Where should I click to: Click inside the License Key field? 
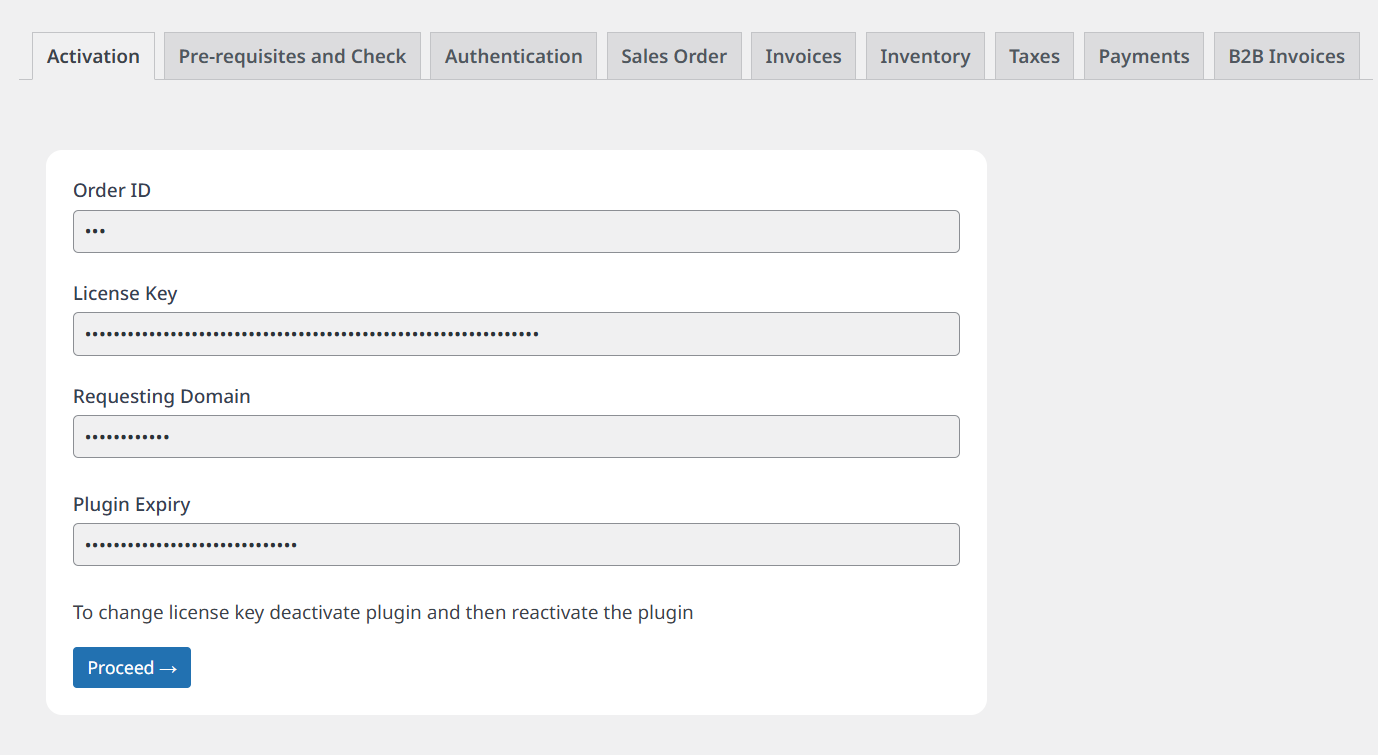click(516, 334)
